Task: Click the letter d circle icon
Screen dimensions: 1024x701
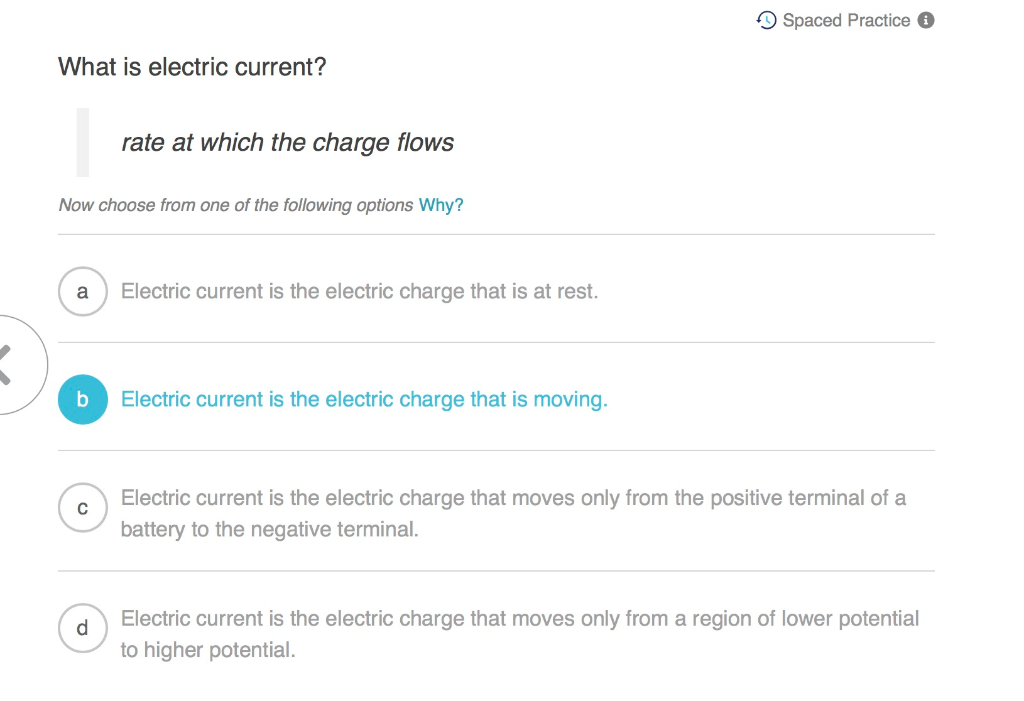Action: click(x=83, y=628)
